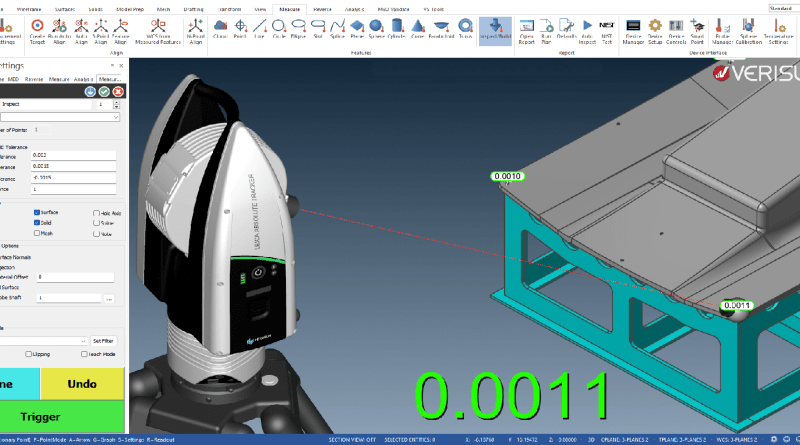Measure a Line feature
Image resolution: width=800 pixels, height=445 pixels.
pos(259,29)
